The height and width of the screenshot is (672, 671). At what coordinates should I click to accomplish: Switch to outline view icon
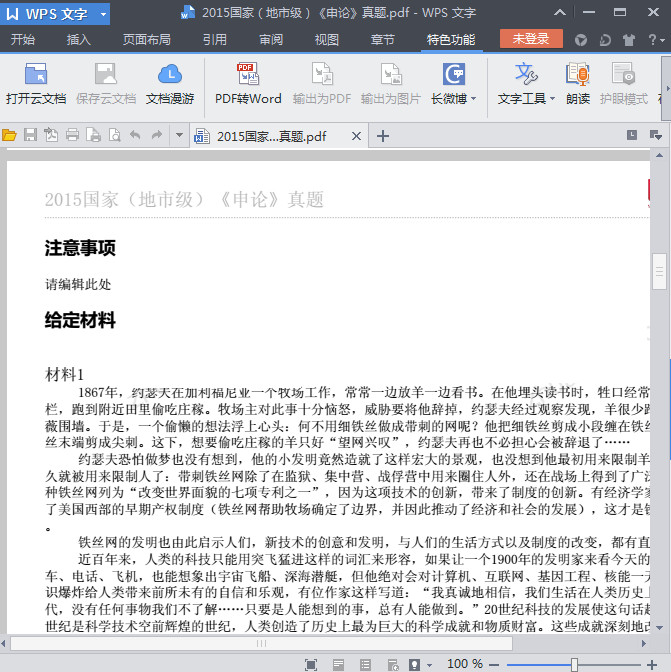click(365, 664)
